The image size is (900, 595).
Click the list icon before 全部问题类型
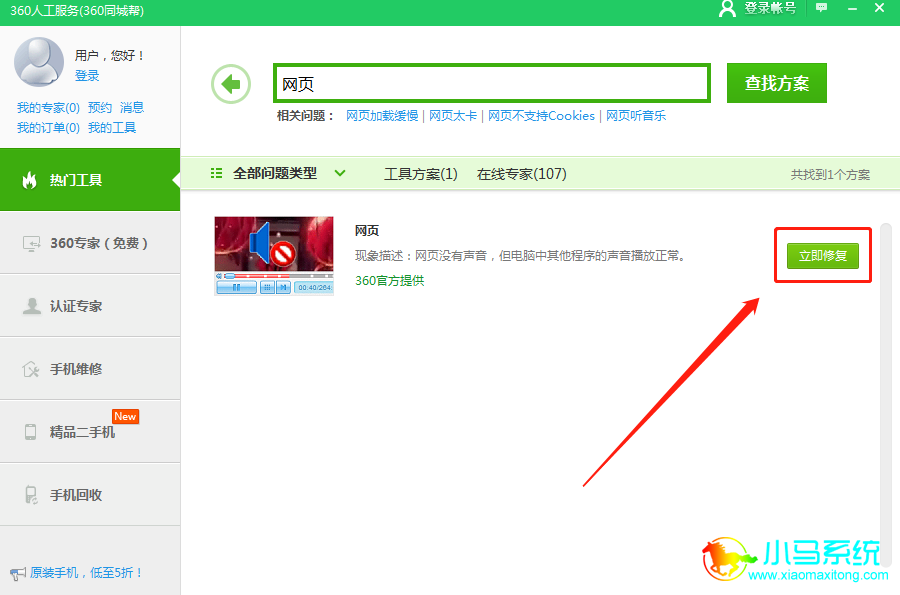click(216, 173)
